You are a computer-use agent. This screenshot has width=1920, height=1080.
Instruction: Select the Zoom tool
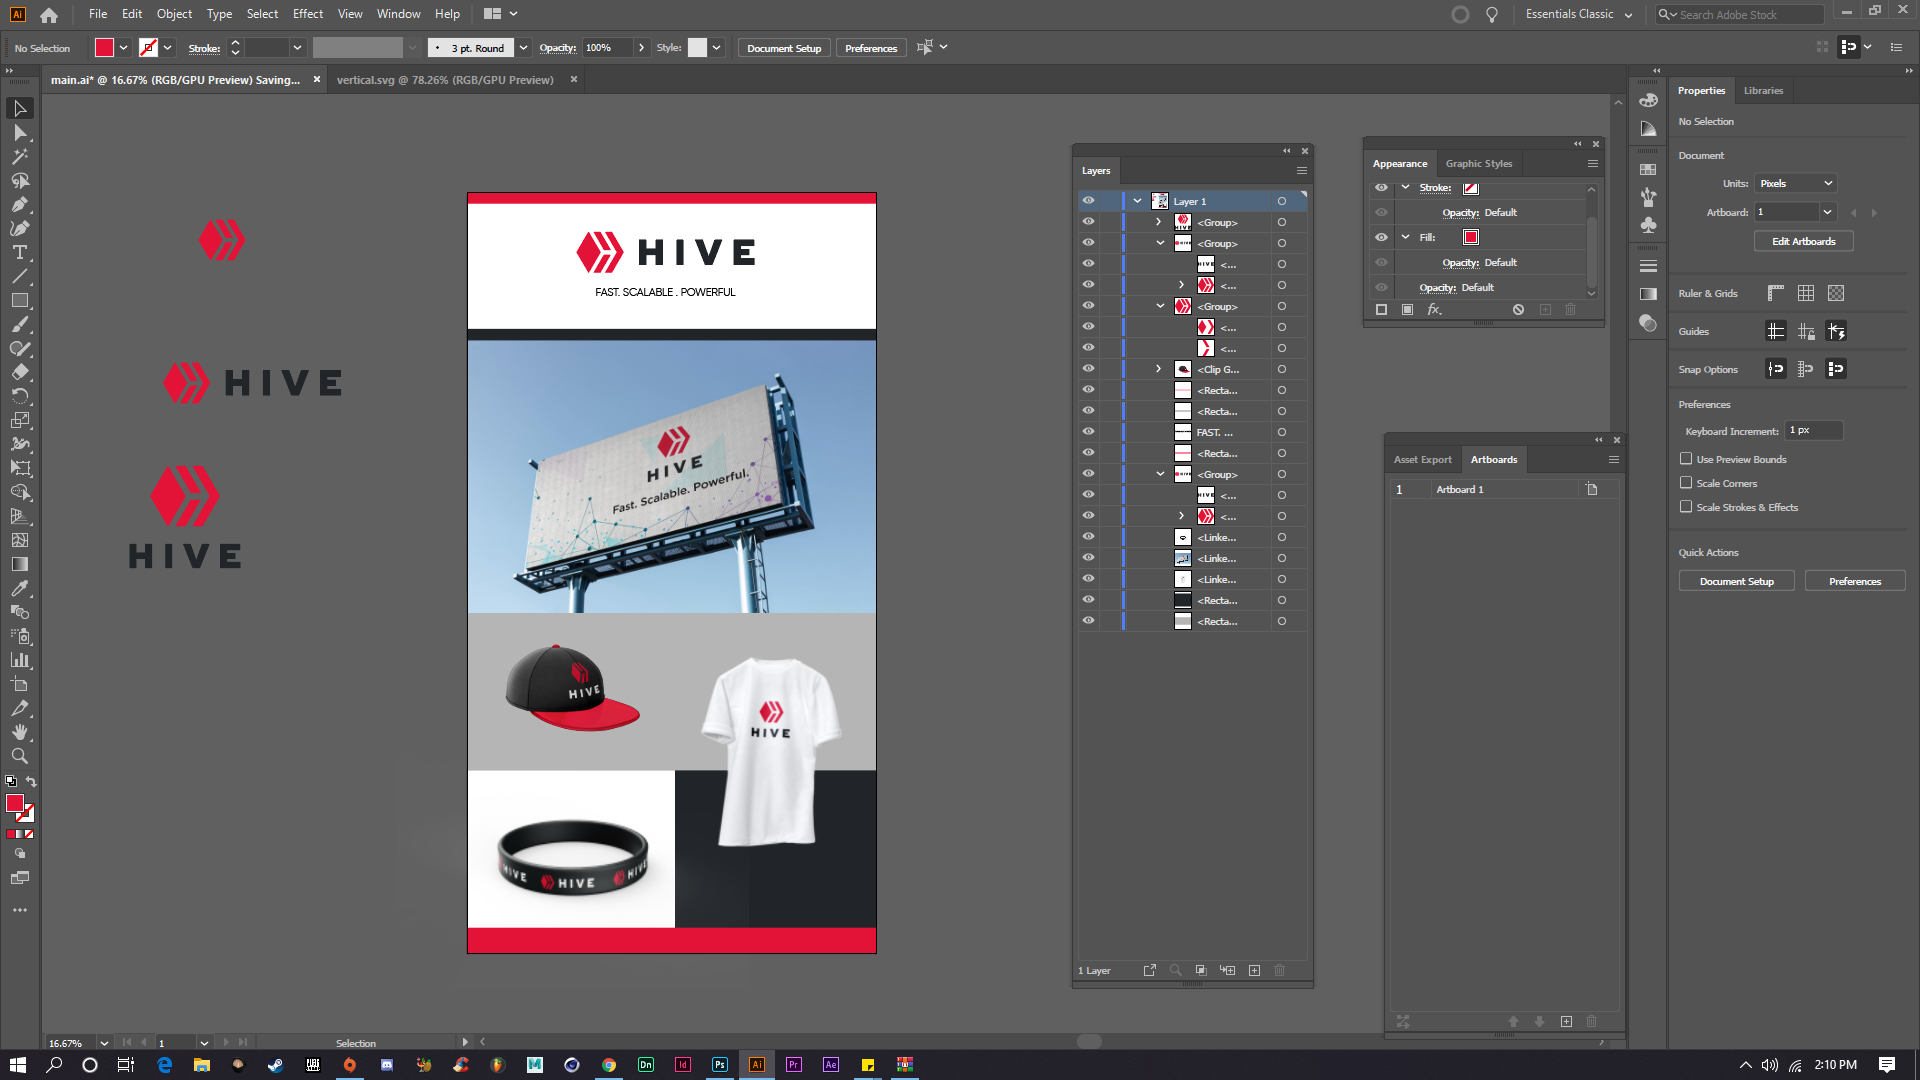pos(20,756)
